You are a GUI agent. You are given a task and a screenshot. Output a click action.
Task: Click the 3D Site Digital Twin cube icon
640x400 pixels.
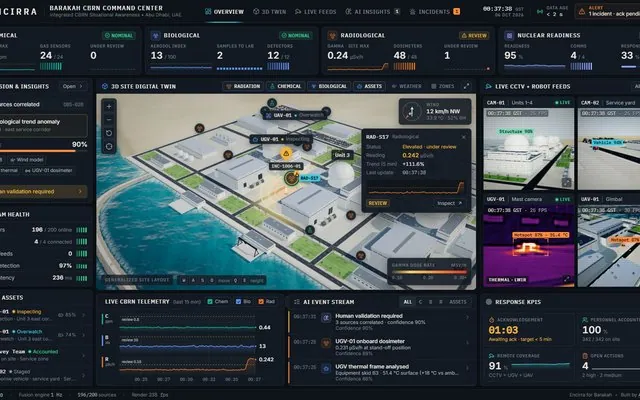pyautogui.click(x=105, y=86)
